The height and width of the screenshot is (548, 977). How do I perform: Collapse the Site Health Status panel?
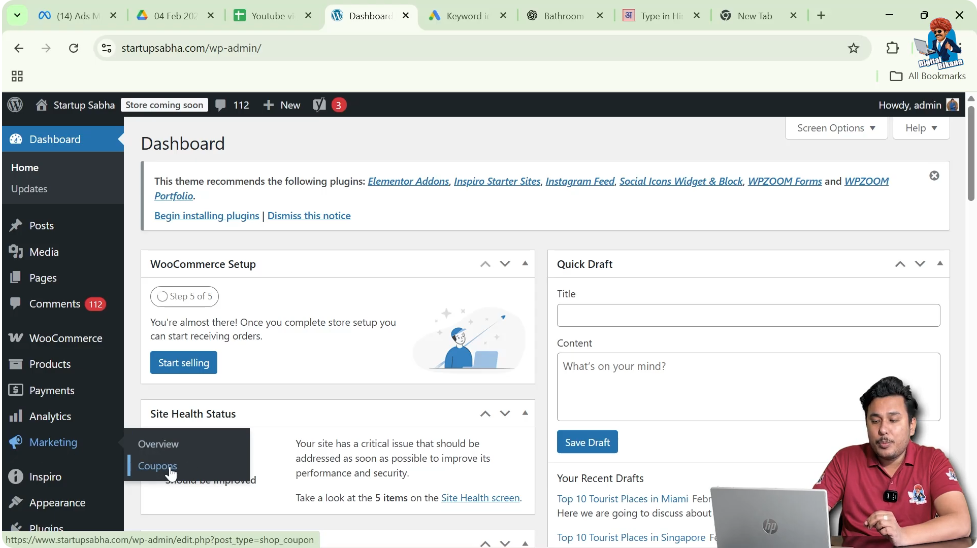(525, 413)
